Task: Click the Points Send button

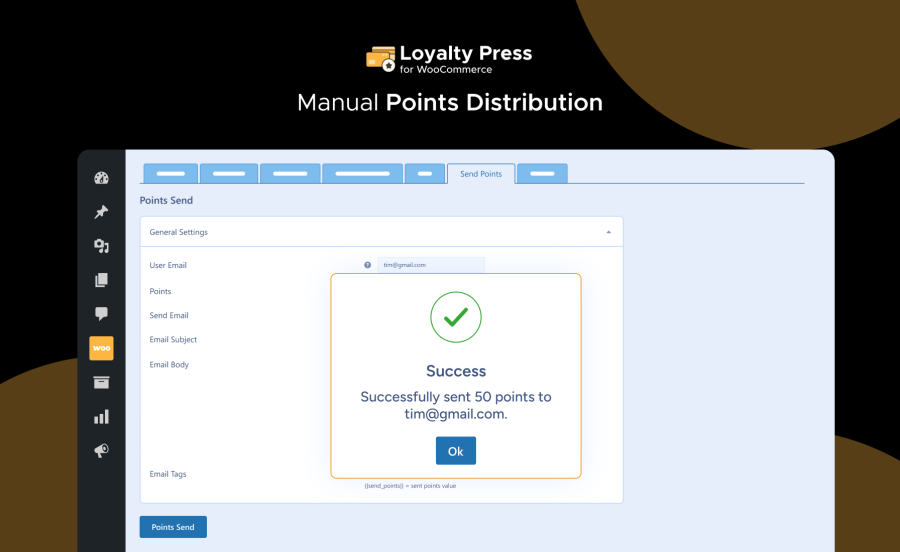Action: pyautogui.click(x=173, y=527)
